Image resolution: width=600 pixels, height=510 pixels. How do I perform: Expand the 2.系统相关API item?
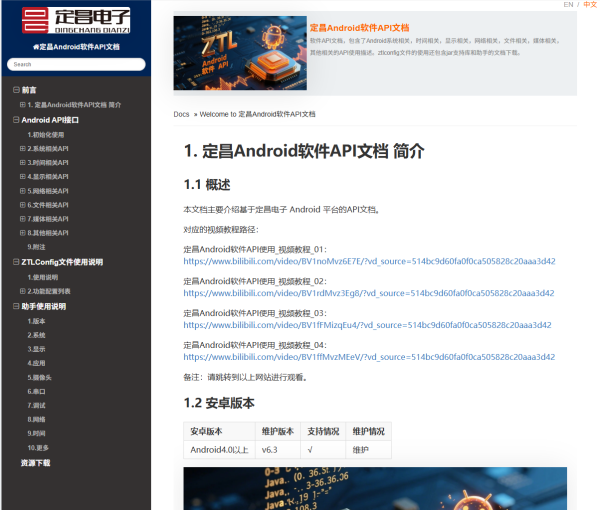23,148
